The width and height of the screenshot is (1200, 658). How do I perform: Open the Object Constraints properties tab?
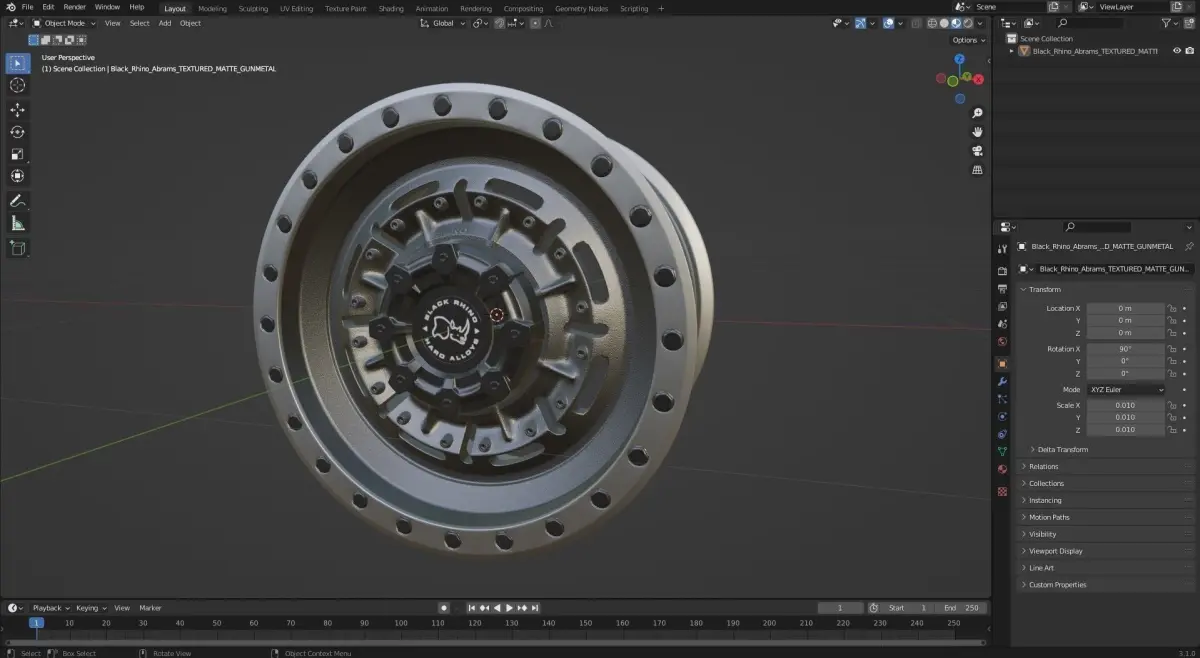coord(1002,434)
